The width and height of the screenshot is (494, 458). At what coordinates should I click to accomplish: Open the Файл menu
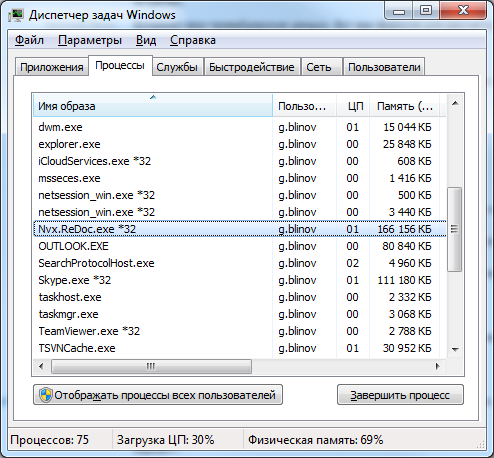pyautogui.click(x=29, y=40)
